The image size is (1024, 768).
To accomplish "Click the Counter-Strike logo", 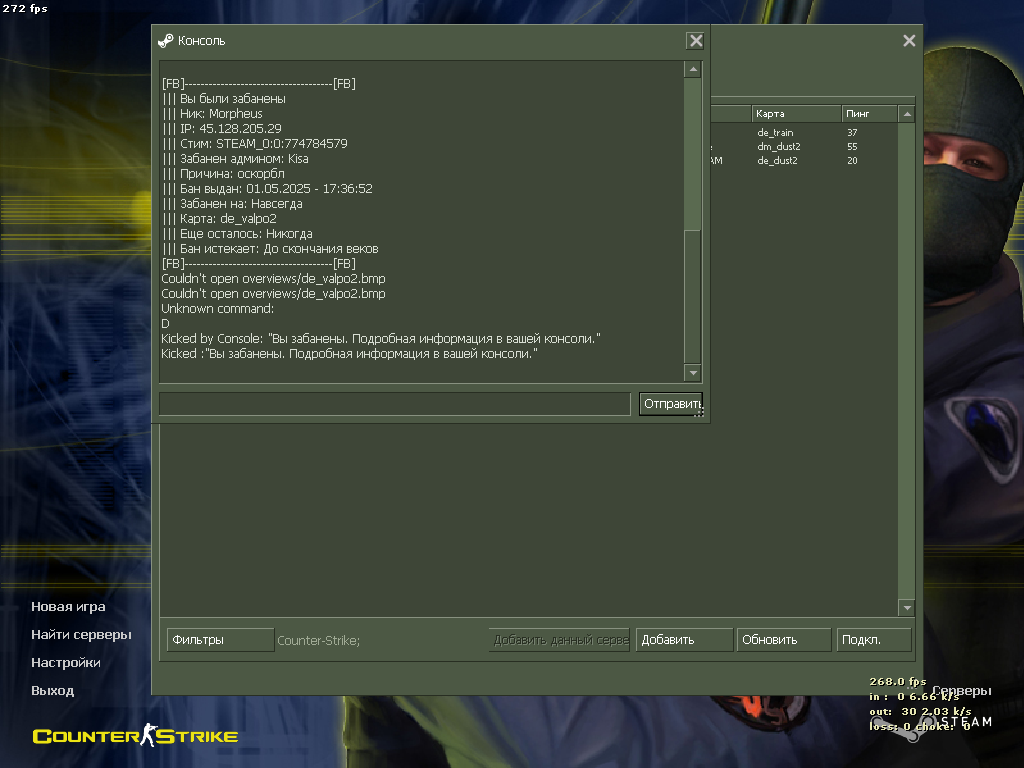I will coord(135,735).
